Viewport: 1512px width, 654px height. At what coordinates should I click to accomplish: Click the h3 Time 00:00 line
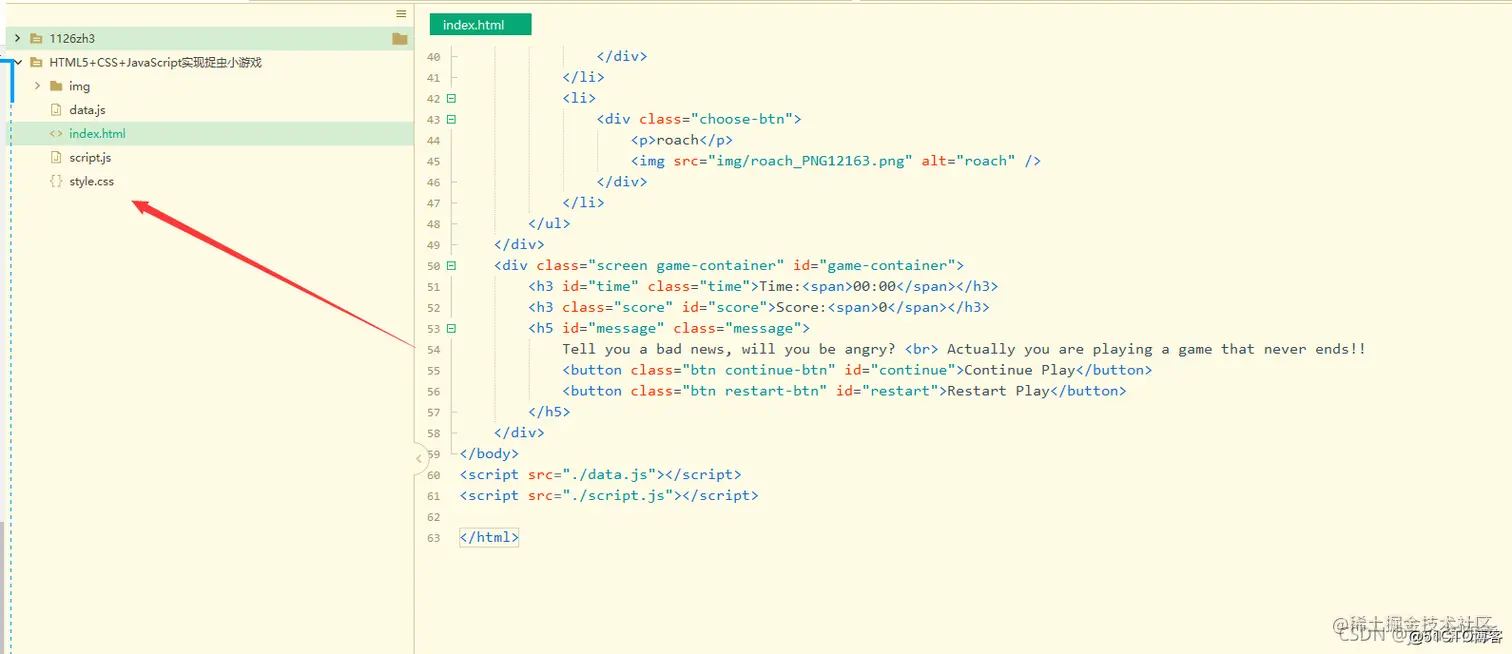pos(763,286)
